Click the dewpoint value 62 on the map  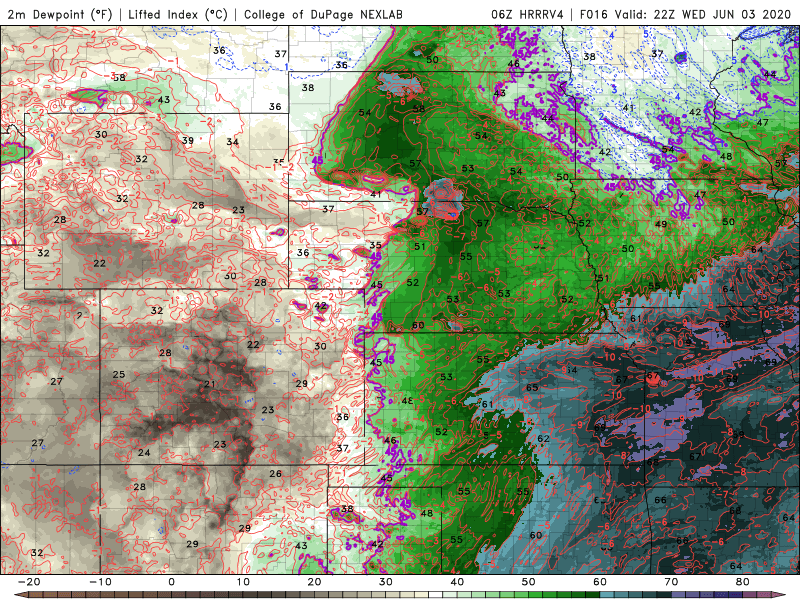click(x=543, y=438)
